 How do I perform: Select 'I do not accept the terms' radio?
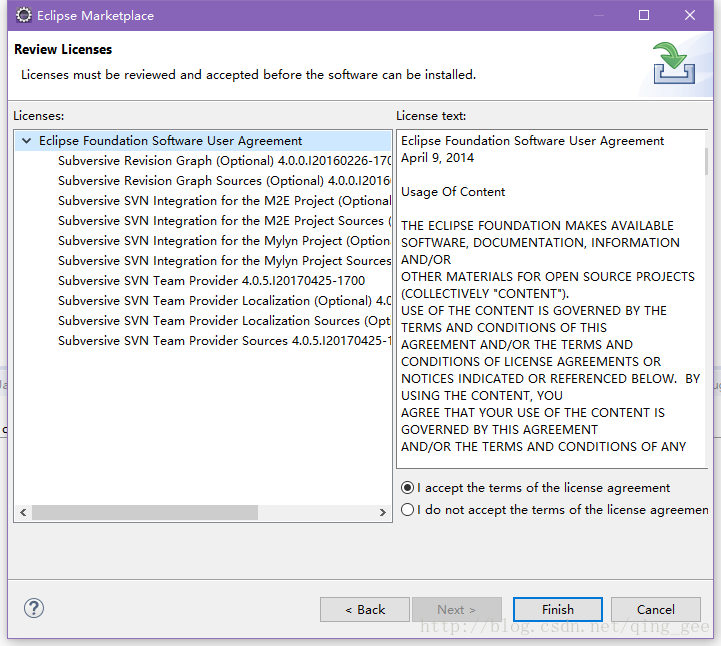point(407,509)
